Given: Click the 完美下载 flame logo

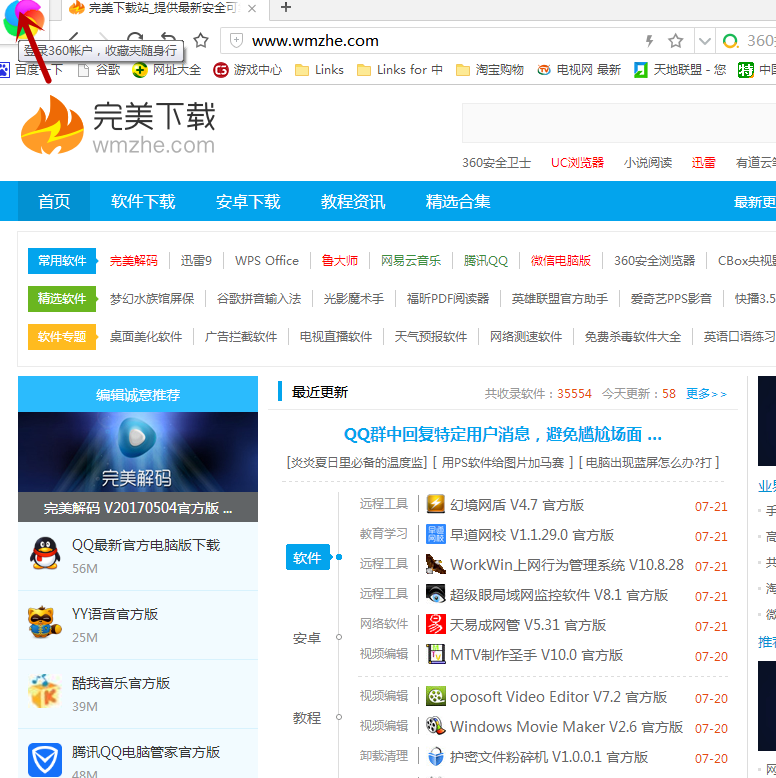Looking at the screenshot, I should (x=52, y=126).
